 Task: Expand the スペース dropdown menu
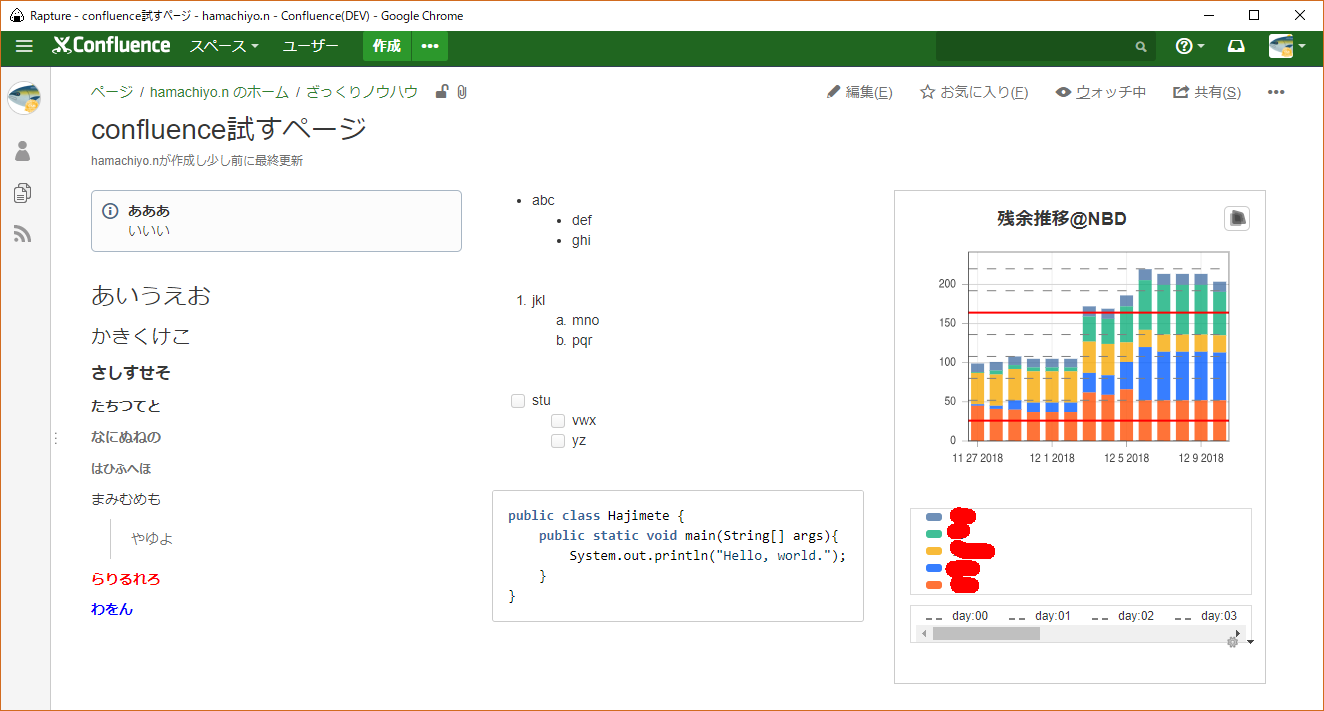(x=224, y=46)
